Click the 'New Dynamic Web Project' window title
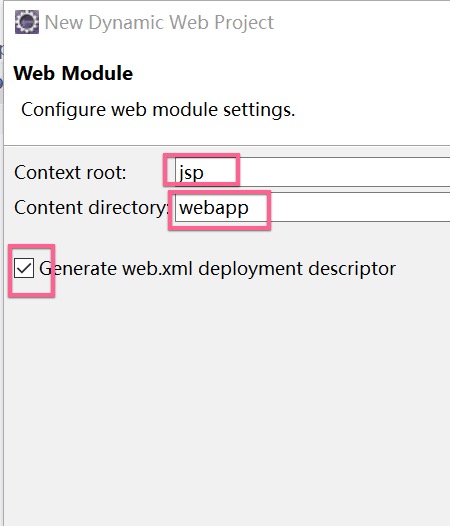Viewport: 450px width, 526px height. [159, 22]
